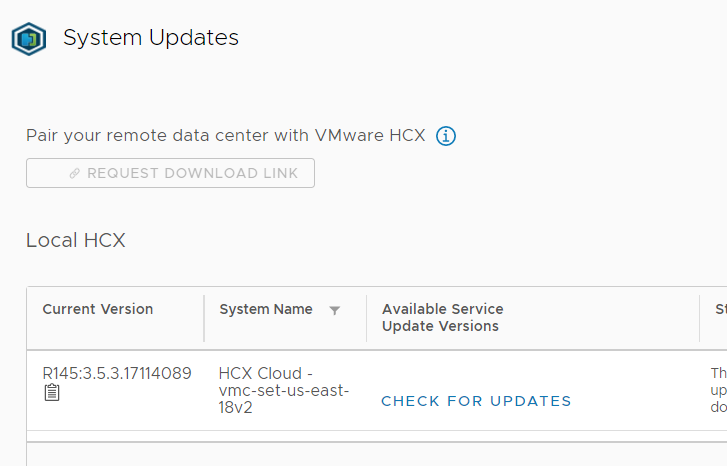Click divider before the Status column
Viewport: 727px width, 466px height.
(700, 318)
